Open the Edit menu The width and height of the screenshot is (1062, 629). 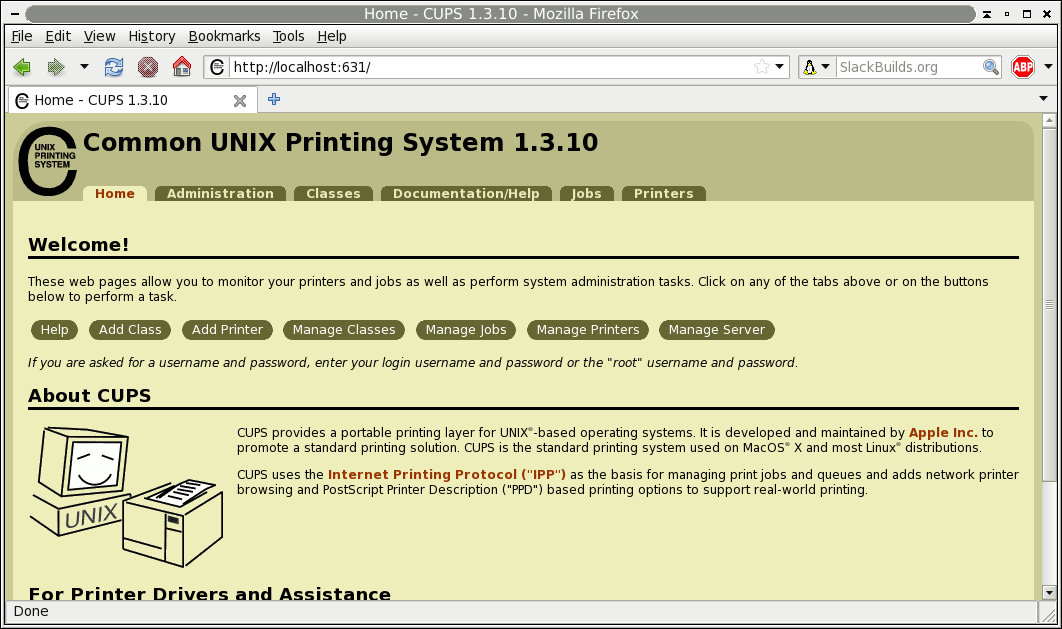coord(58,36)
